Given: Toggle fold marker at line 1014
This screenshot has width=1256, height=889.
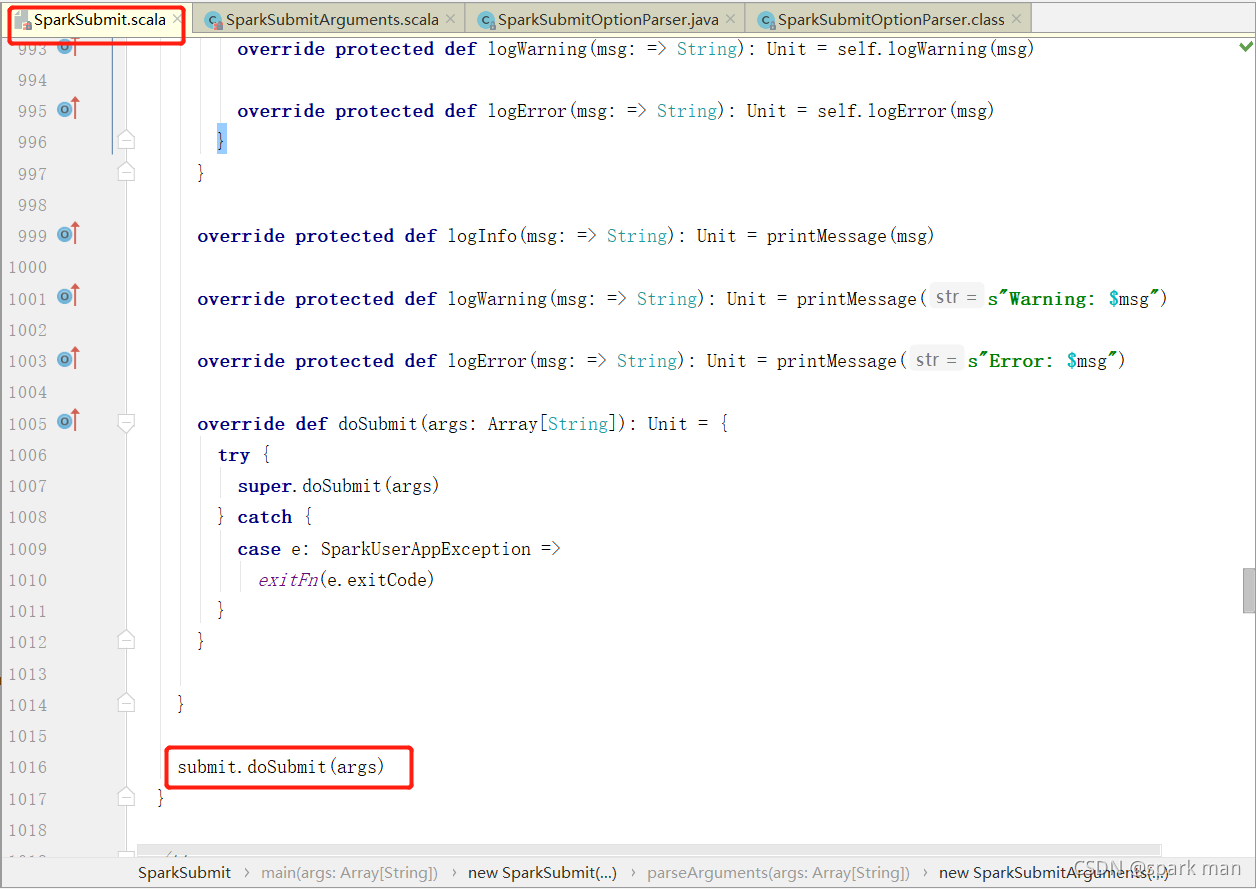Looking at the screenshot, I should click(x=126, y=703).
